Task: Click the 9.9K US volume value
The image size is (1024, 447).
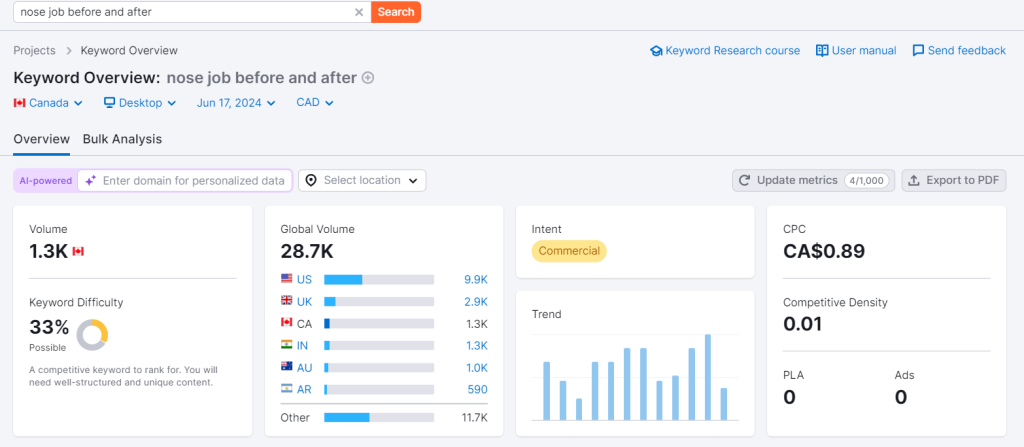Action: point(476,280)
